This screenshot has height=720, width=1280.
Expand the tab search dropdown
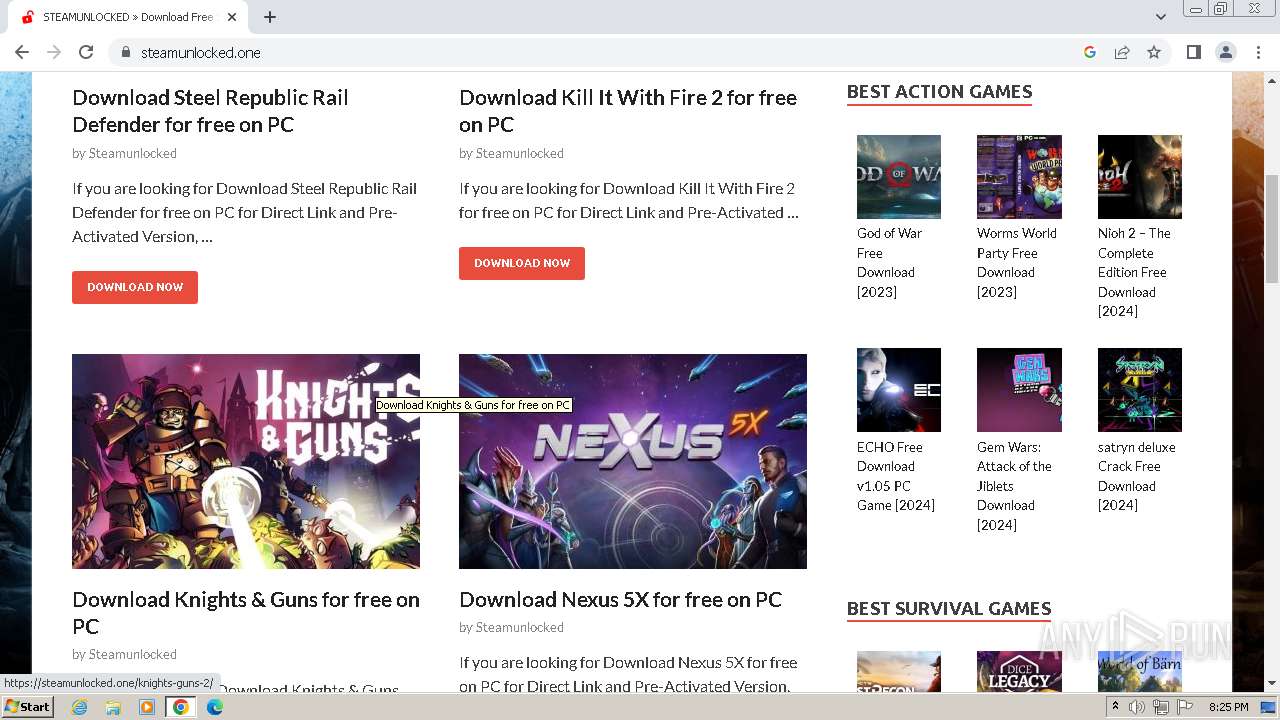[1160, 17]
